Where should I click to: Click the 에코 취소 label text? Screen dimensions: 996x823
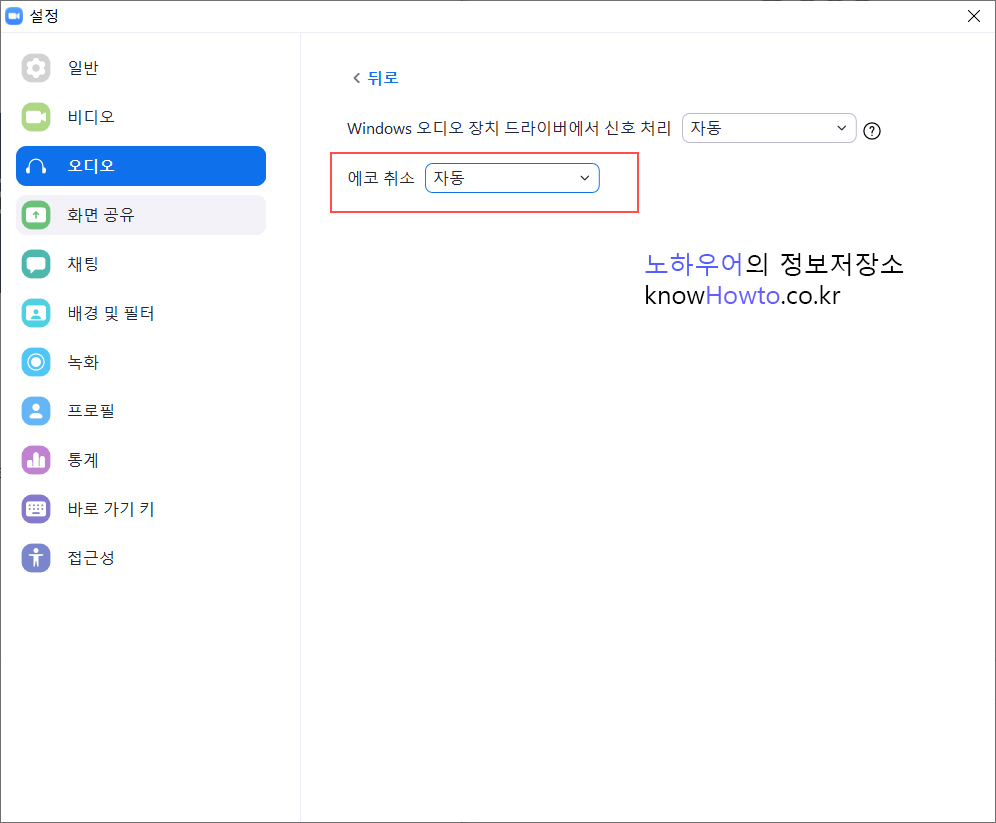tap(381, 178)
